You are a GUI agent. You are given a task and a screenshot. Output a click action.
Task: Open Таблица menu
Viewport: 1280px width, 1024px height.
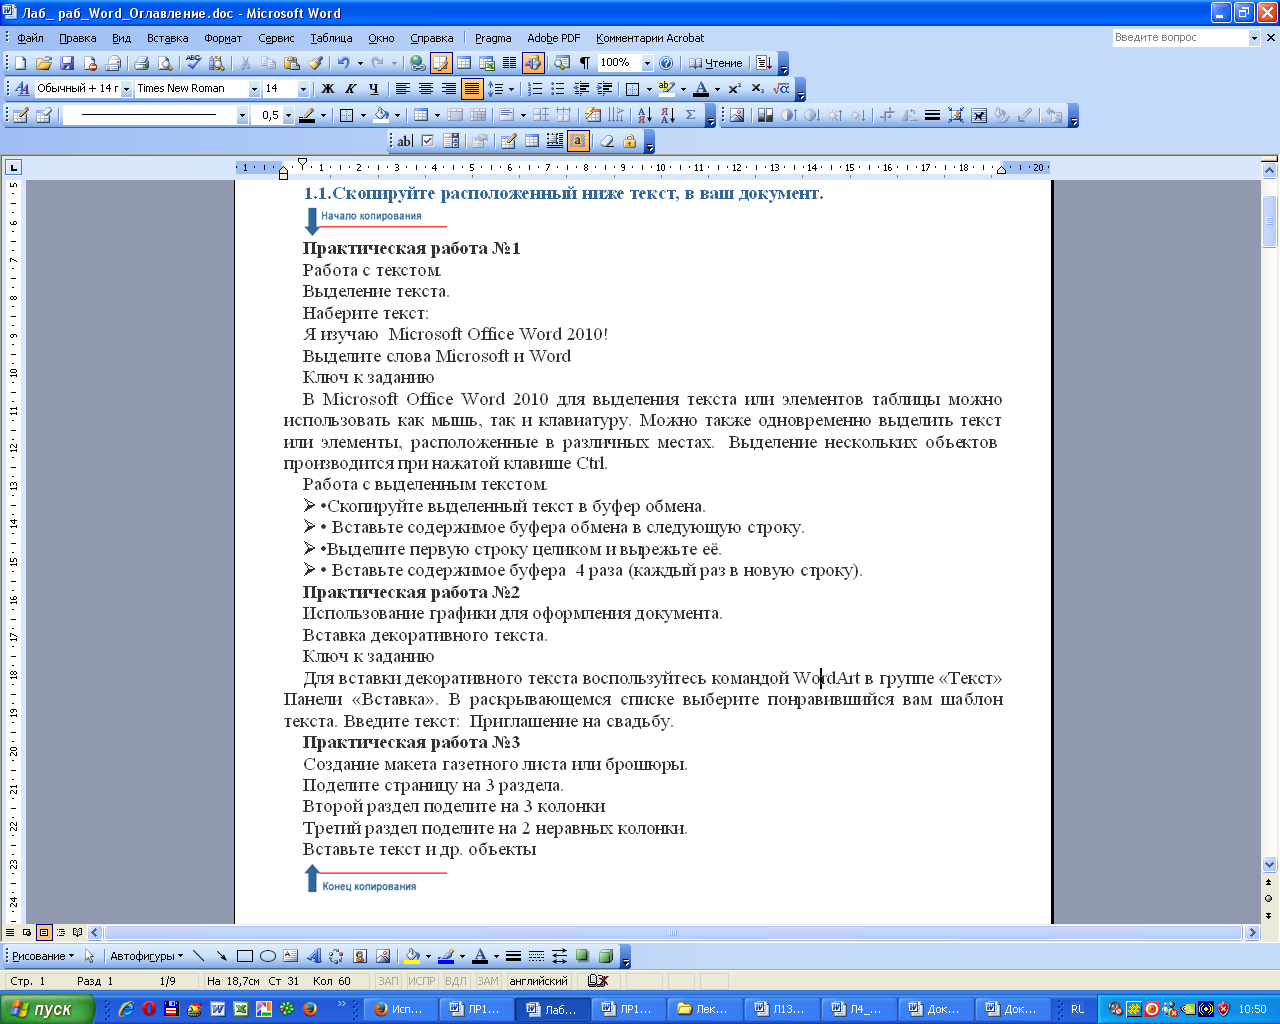(x=331, y=38)
